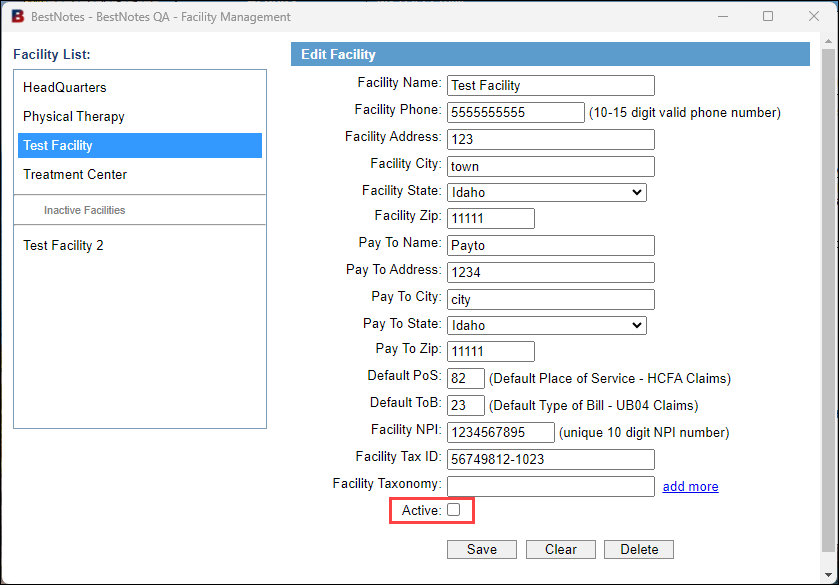This screenshot has width=839, height=585.
Task: Click the Pay To Name field
Action: coord(551,246)
